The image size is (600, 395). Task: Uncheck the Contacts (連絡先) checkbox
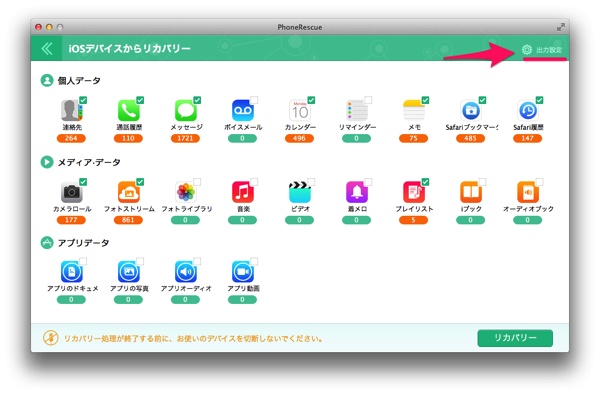click(x=83, y=100)
